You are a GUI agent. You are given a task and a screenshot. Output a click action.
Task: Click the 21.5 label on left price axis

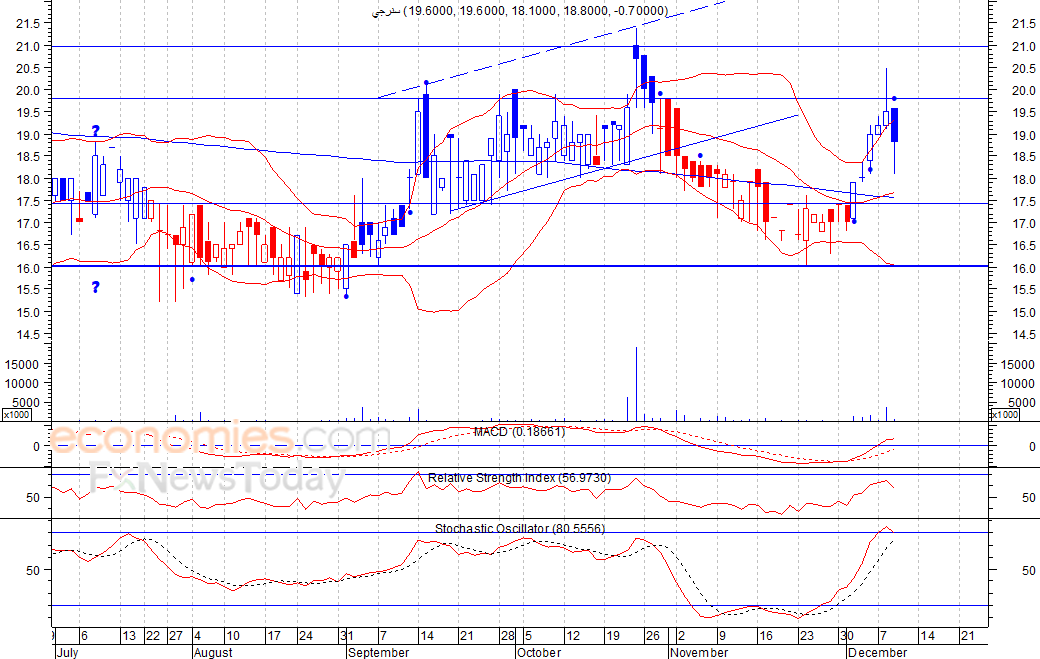pyautogui.click(x=29, y=24)
